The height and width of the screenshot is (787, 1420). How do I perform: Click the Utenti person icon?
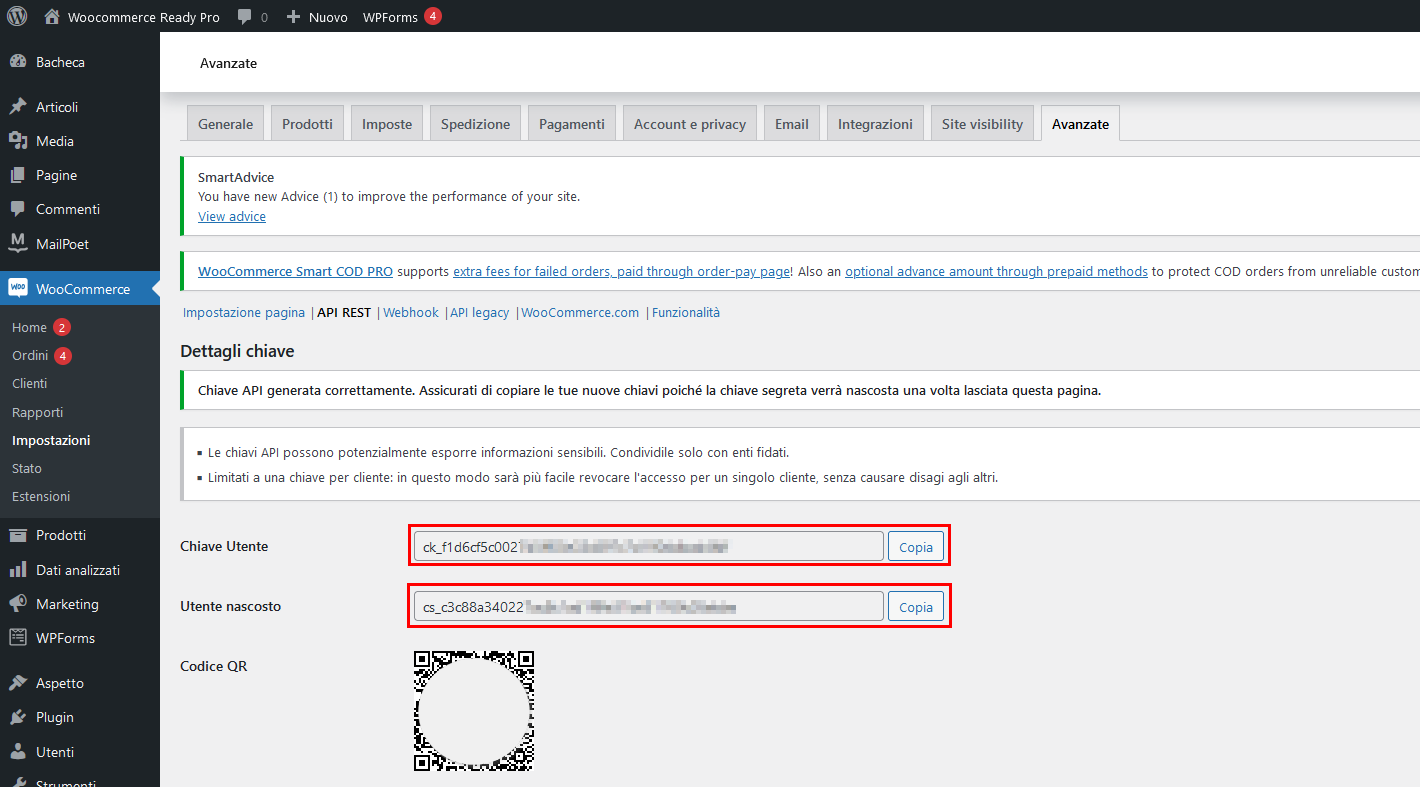[18, 752]
